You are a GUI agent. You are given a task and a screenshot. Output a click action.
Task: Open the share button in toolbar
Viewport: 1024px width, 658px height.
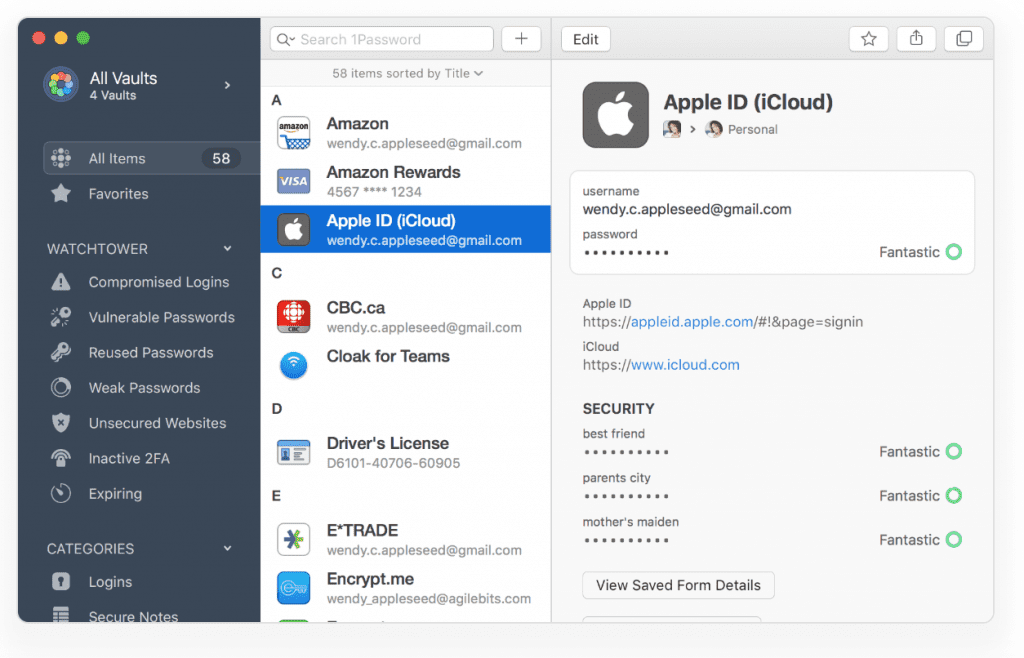click(916, 39)
